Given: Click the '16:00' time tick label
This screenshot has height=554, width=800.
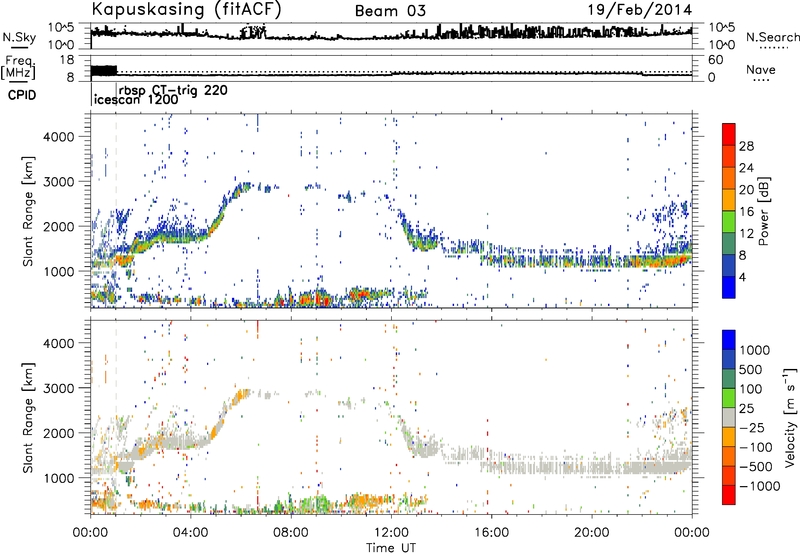Looking at the screenshot, I should [491, 533].
